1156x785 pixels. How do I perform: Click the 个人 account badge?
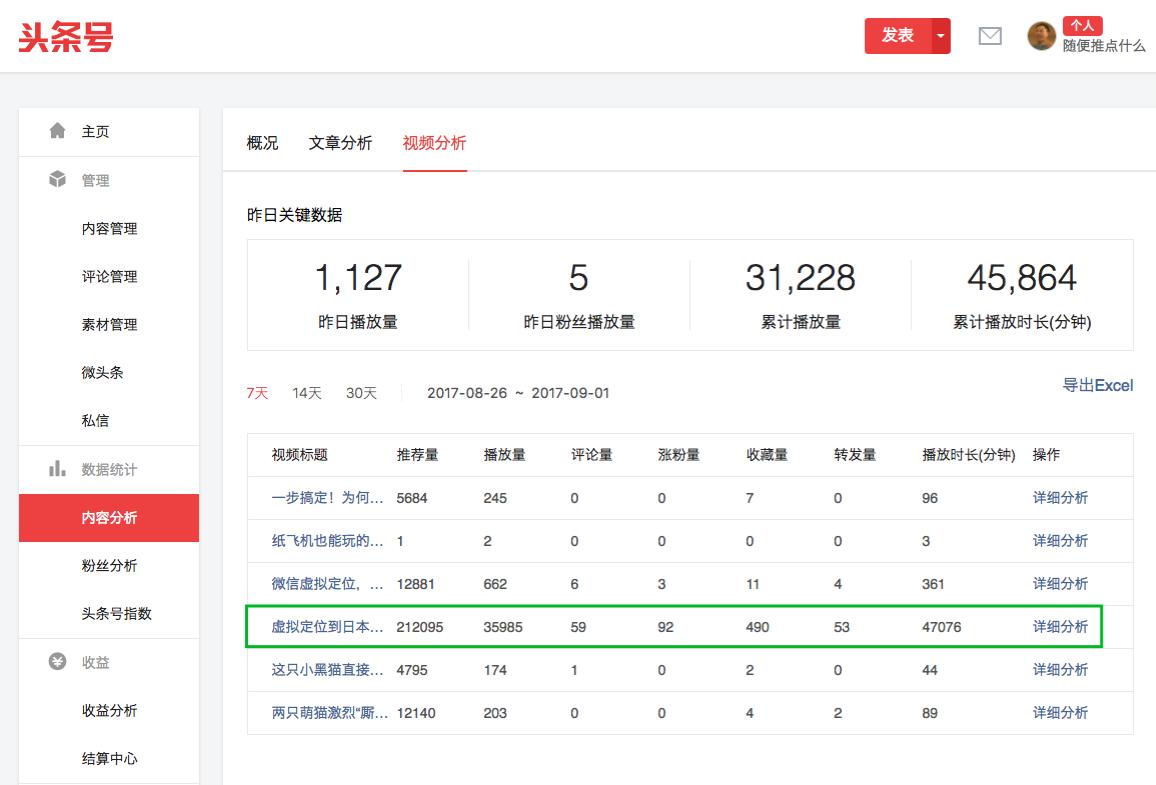(1084, 26)
